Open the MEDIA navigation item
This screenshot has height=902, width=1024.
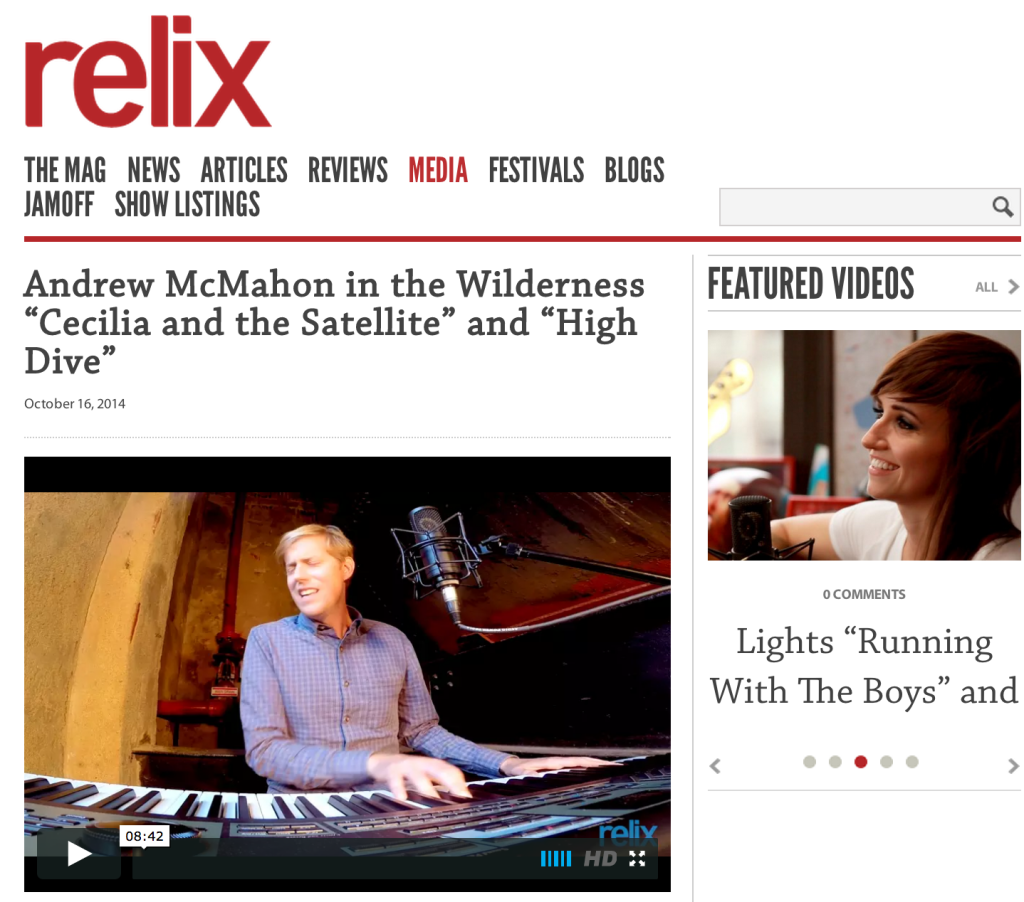(438, 170)
